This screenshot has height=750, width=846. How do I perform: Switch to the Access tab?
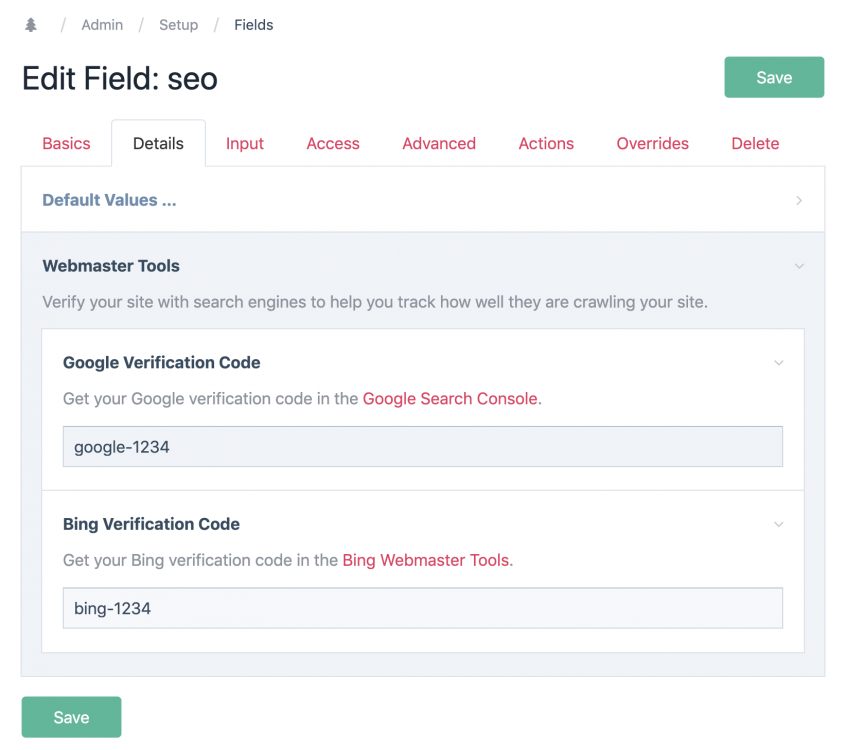click(332, 143)
